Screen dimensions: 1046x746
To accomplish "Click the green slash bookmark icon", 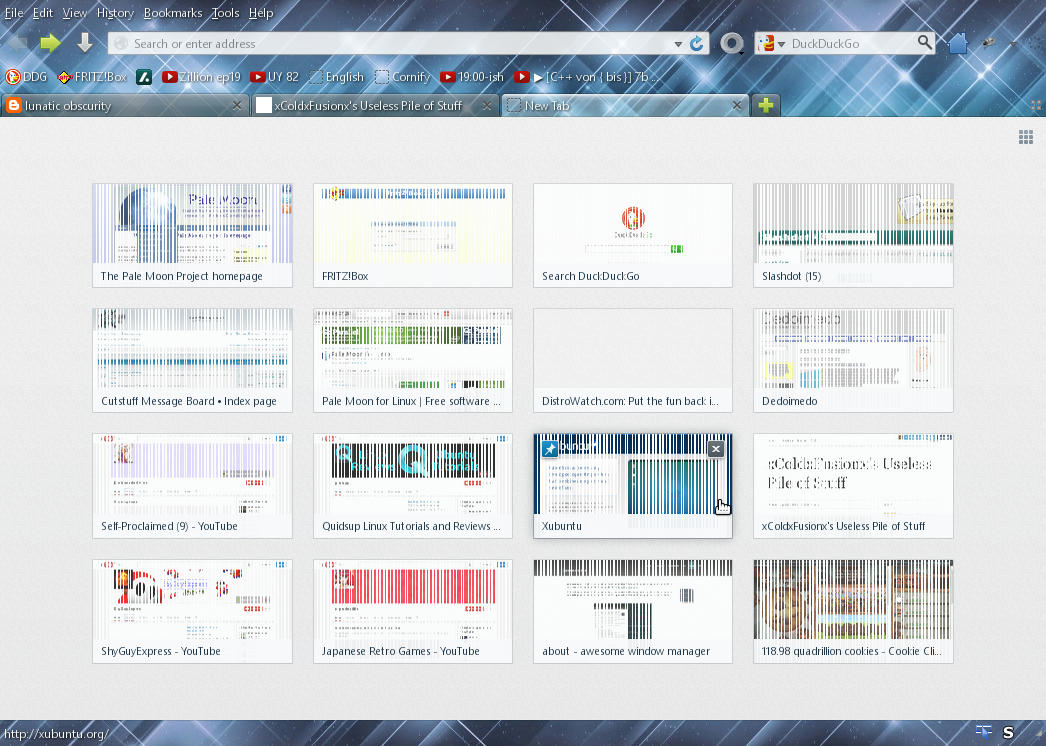I will point(144,77).
